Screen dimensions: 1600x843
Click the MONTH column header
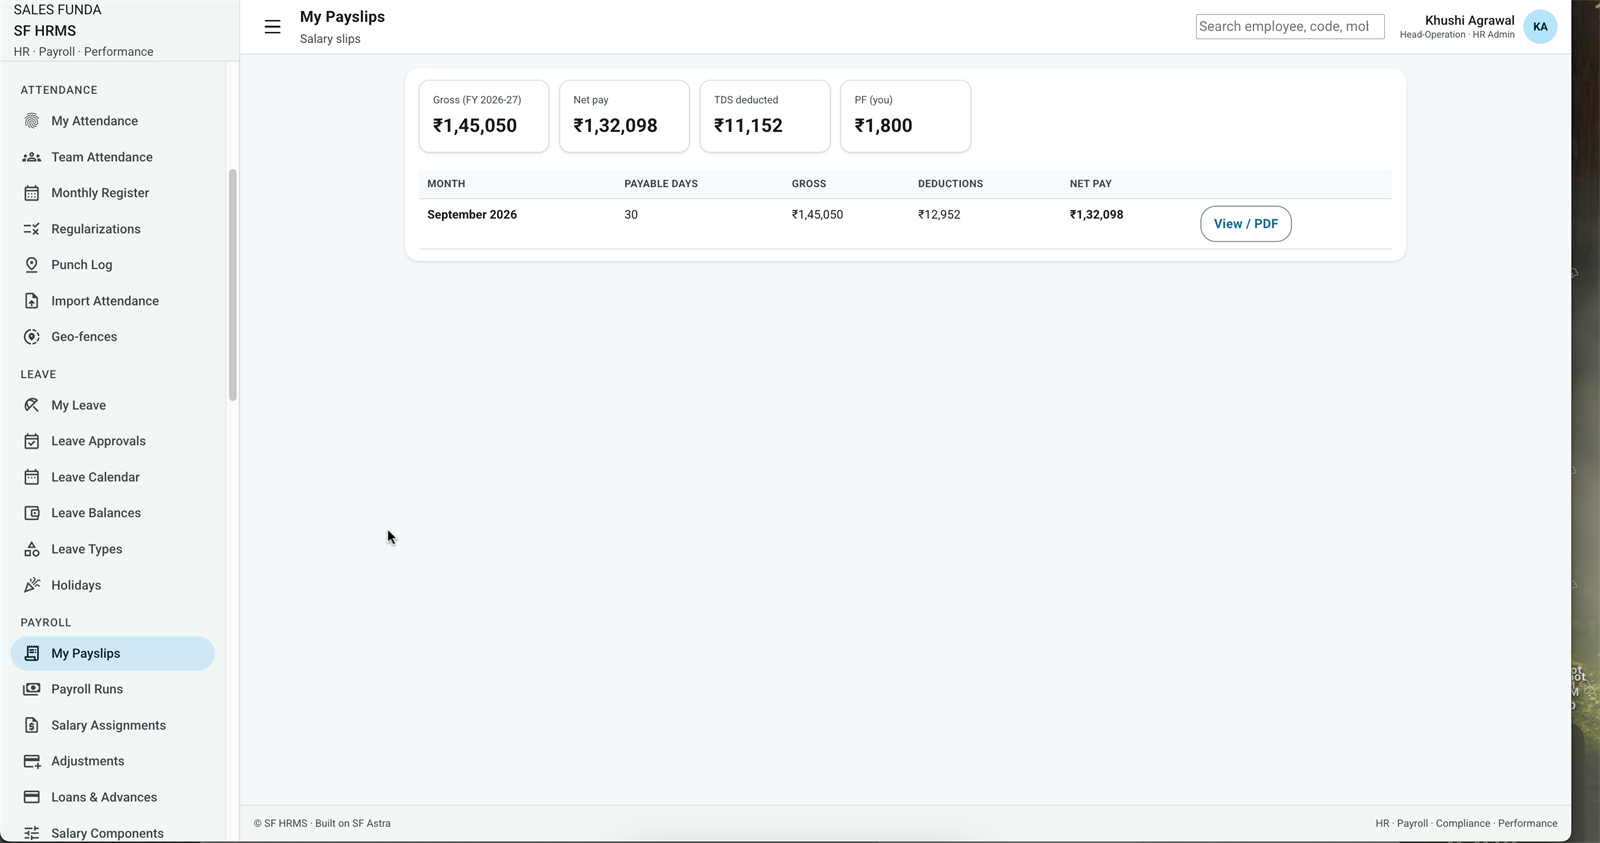tap(446, 184)
